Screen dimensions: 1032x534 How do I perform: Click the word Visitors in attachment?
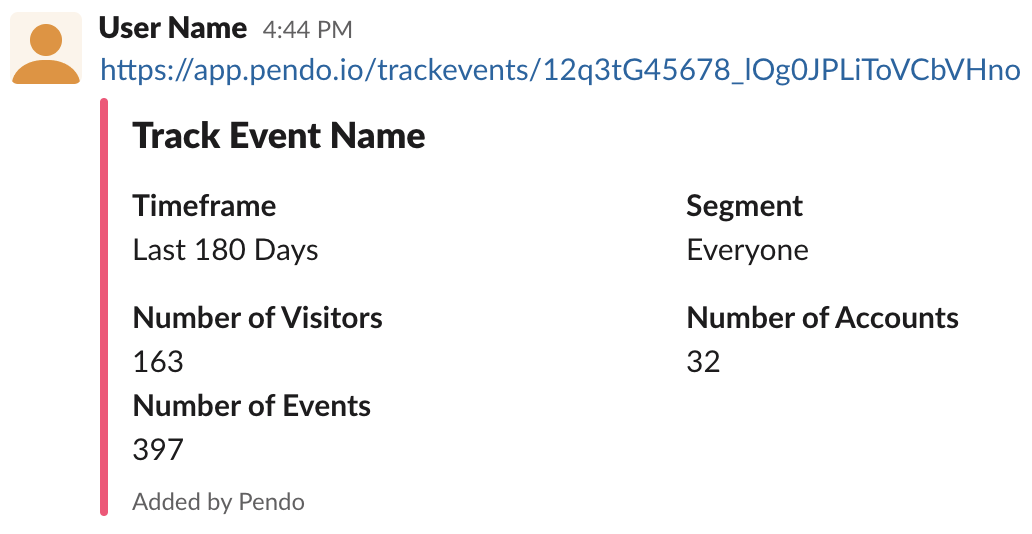click(x=332, y=318)
